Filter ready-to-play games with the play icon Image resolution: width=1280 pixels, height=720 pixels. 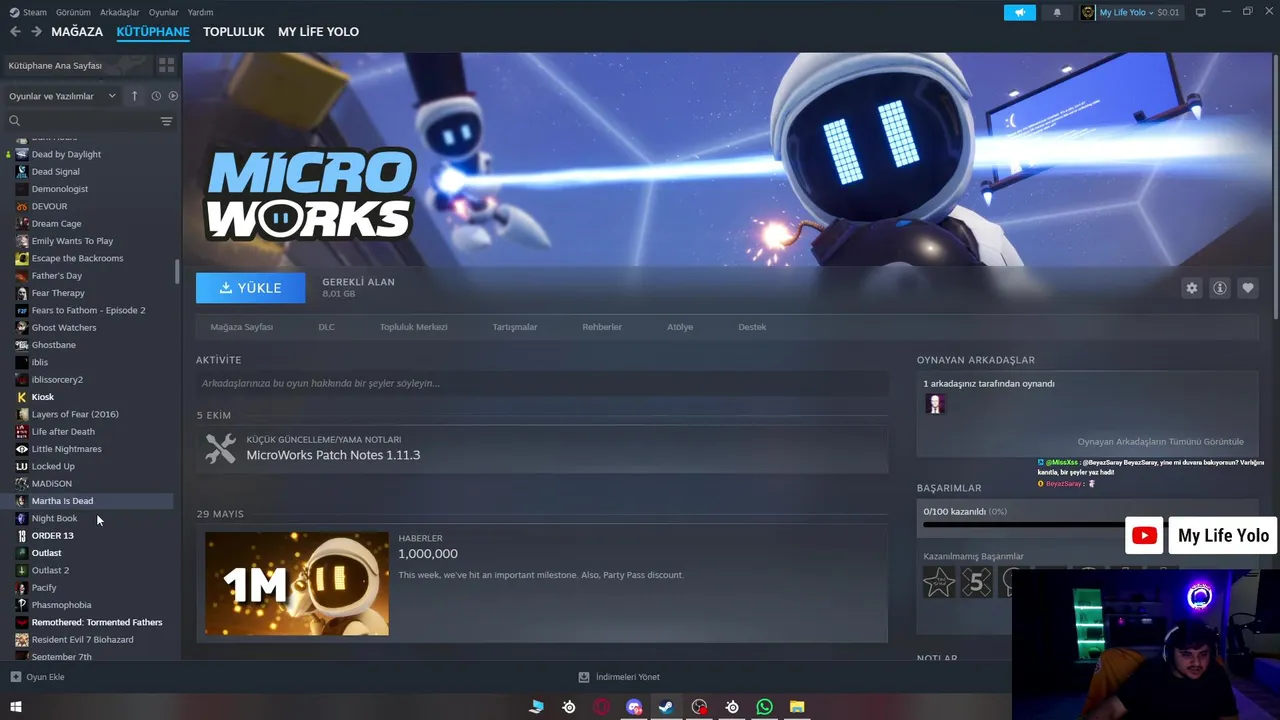[173, 96]
